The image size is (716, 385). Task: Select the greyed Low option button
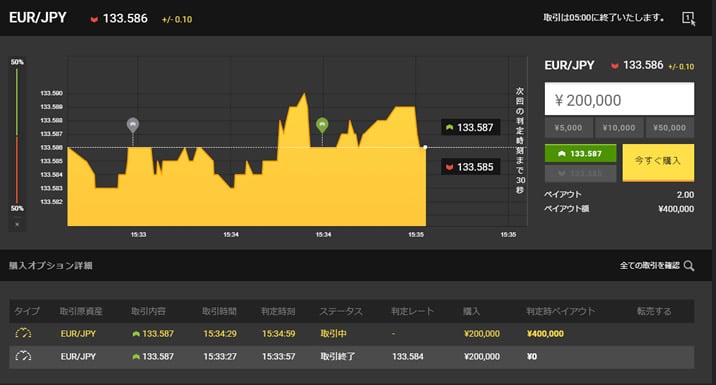(x=580, y=174)
